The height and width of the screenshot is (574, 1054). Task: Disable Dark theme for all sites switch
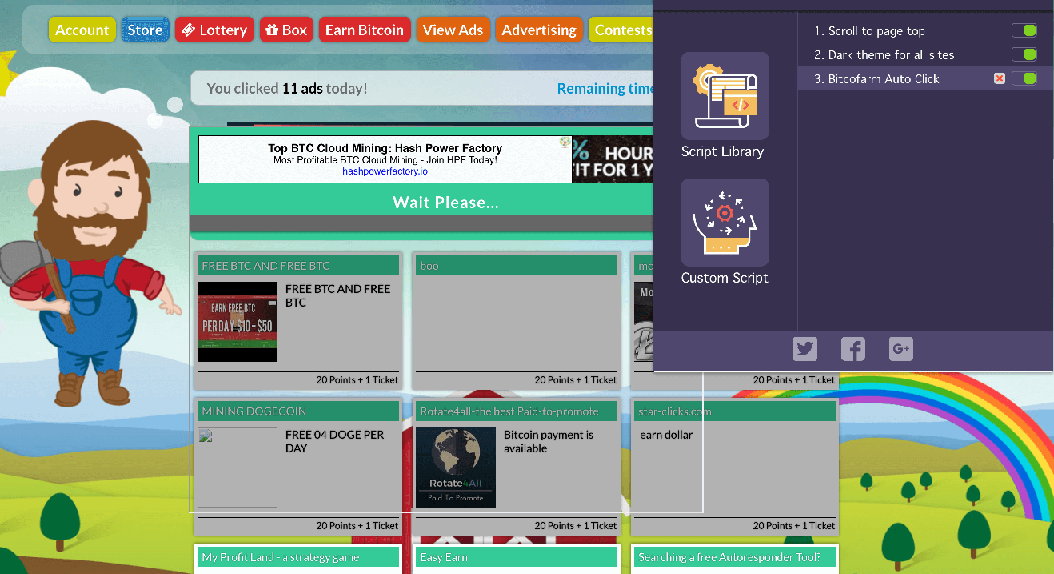point(1024,55)
